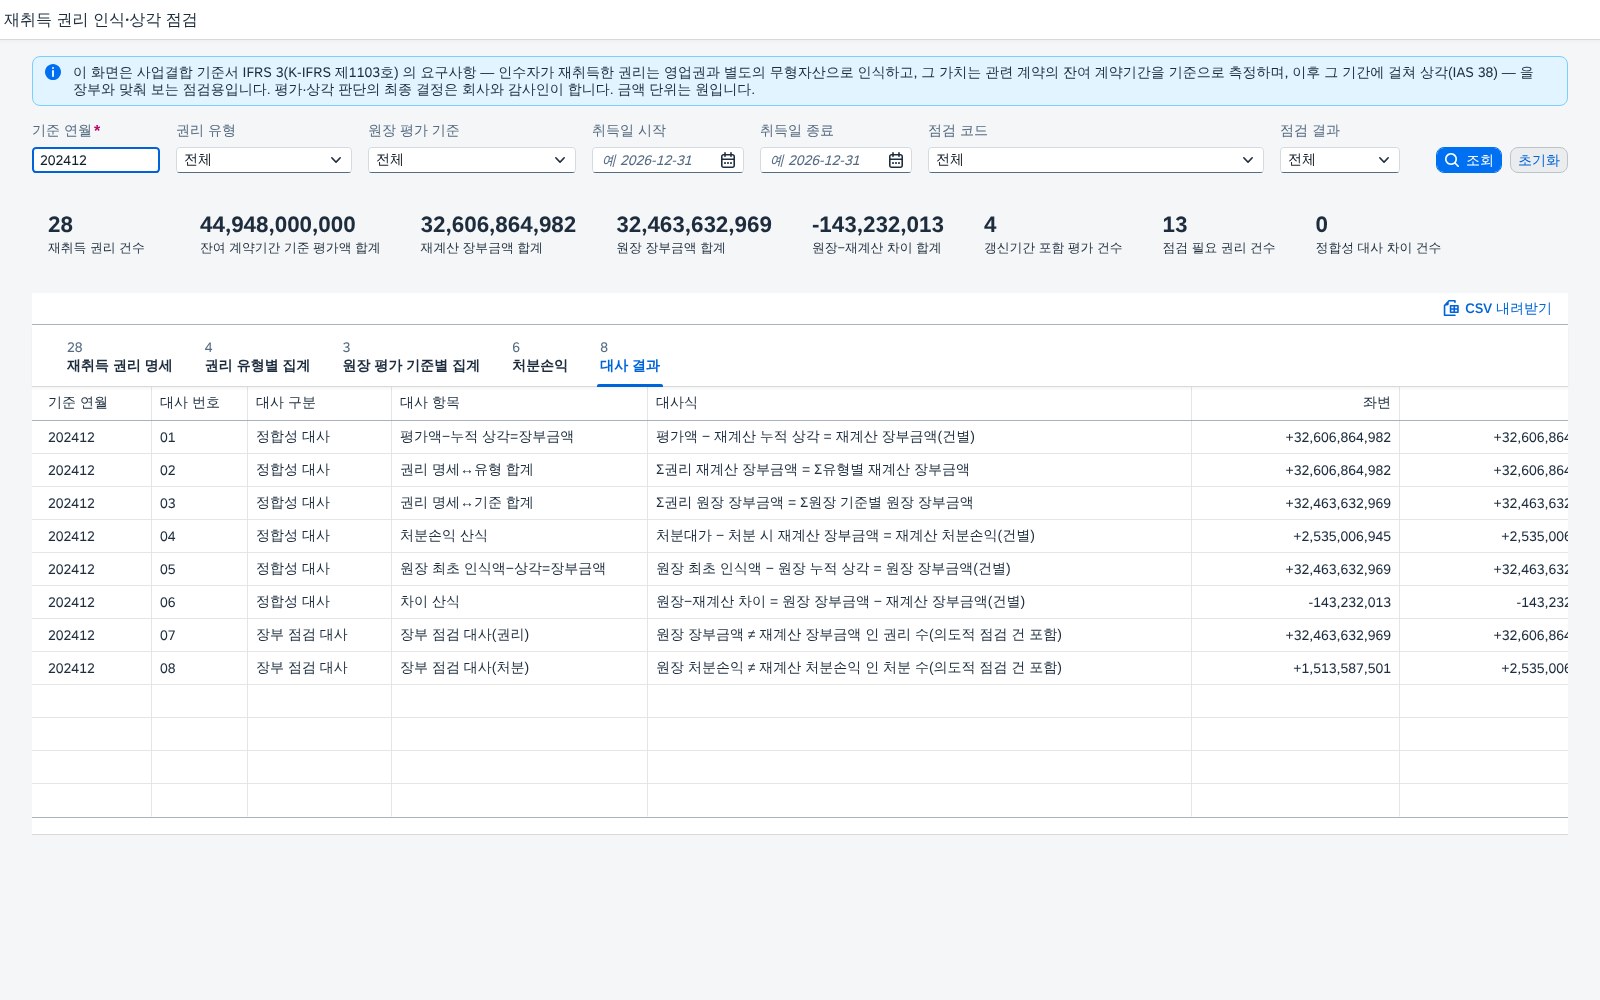Switch to the 처분손익 tab
1600x1000 pixels.
tap(540, 357)
